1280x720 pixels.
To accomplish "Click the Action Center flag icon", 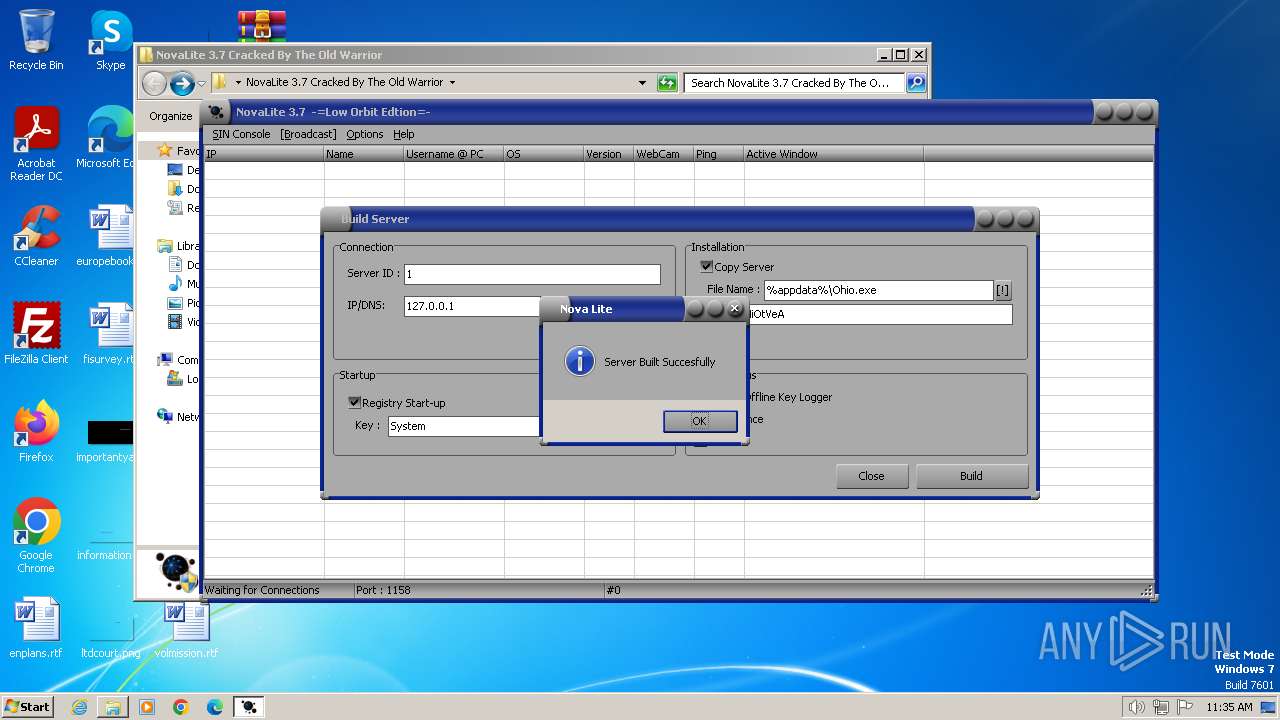I will pos(1184,707).
